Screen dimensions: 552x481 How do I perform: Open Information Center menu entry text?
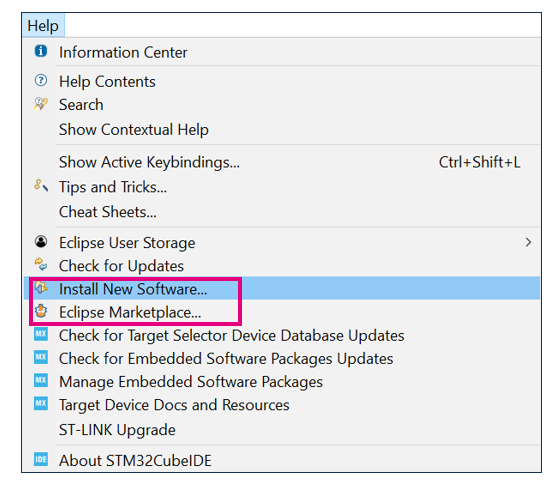click(123, 52)
